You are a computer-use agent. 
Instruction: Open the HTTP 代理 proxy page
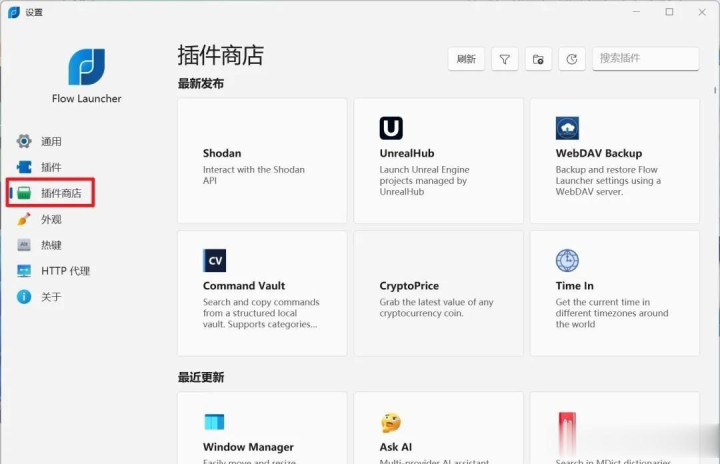tap(64, 271)
